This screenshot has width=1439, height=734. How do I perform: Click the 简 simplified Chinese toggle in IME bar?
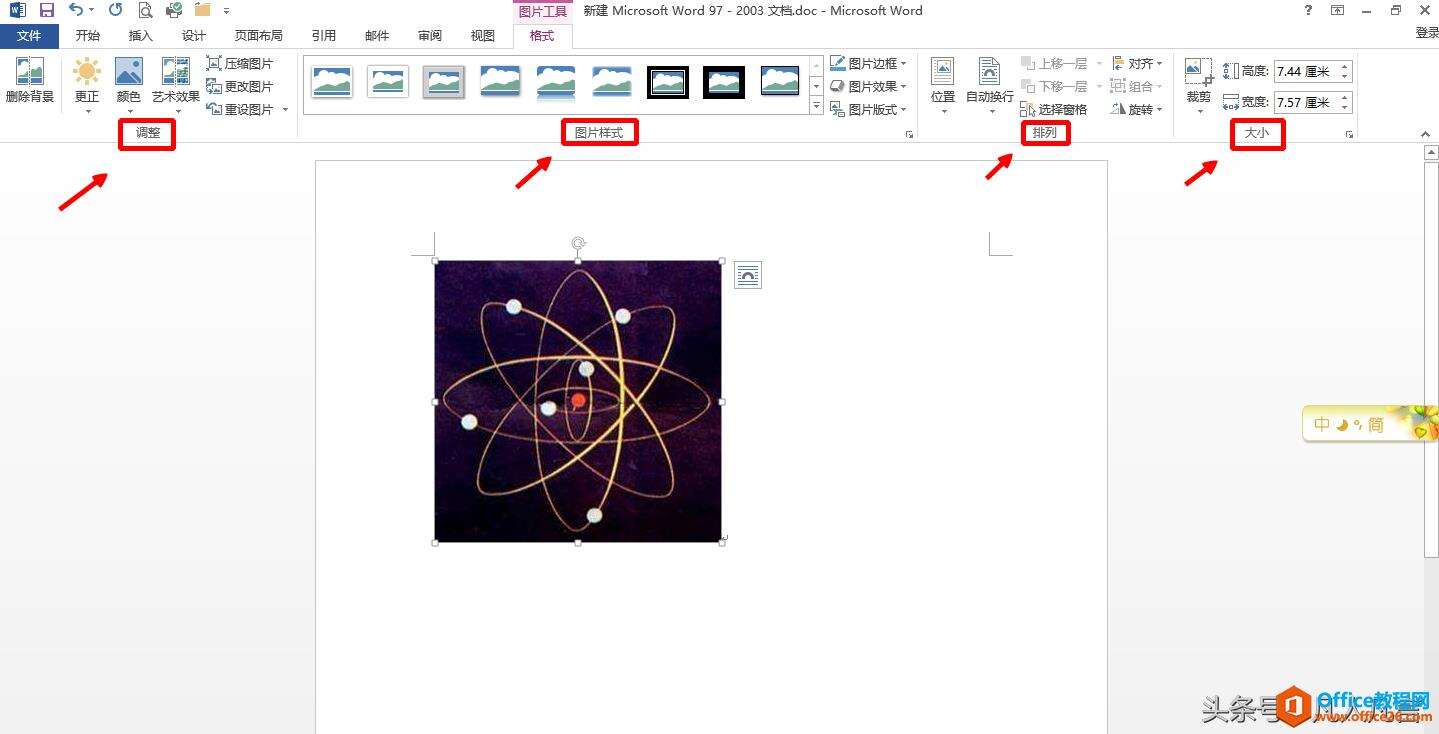click(1376, 424)
